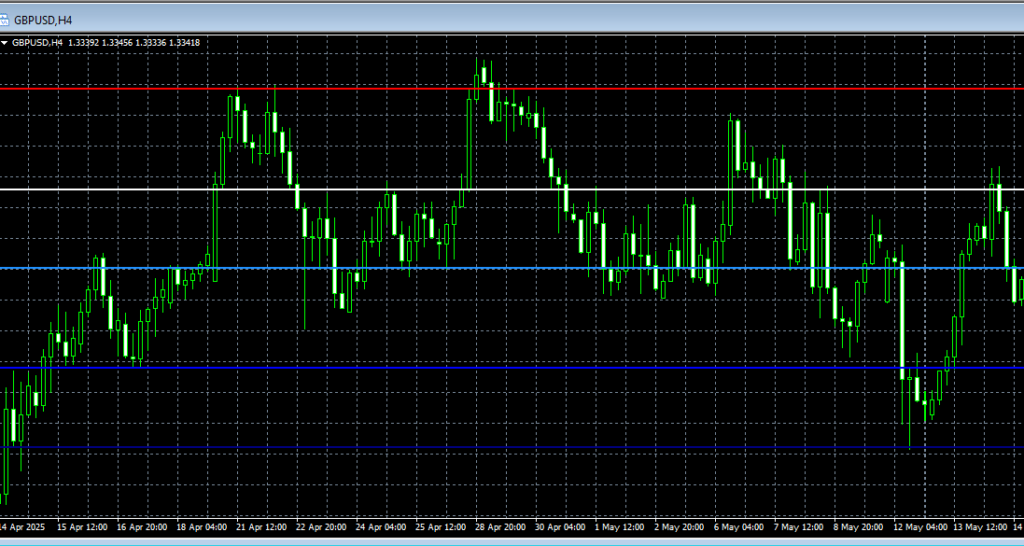The width and height of the screenshot is (1024, 546).
Task: Click the 22 Apr 20:00 time label
Action: [x=321, y=527]
